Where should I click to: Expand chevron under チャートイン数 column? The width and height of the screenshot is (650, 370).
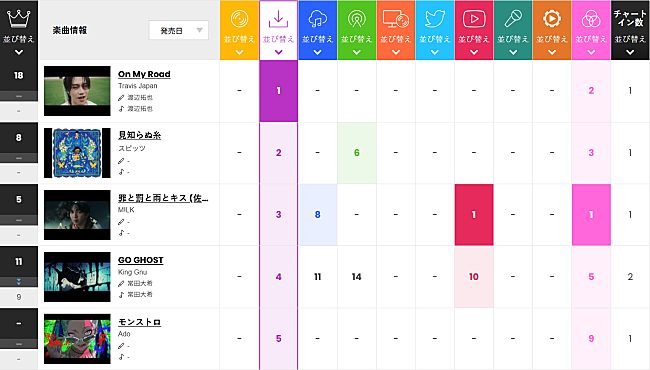pos(630,52)
